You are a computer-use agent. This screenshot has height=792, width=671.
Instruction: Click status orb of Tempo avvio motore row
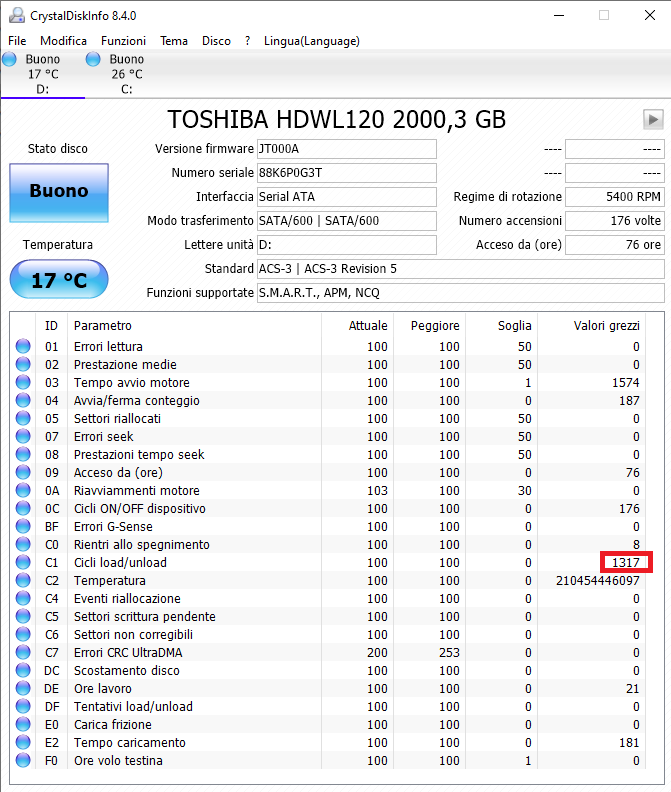pyautogui.click(x=23, y=382)
